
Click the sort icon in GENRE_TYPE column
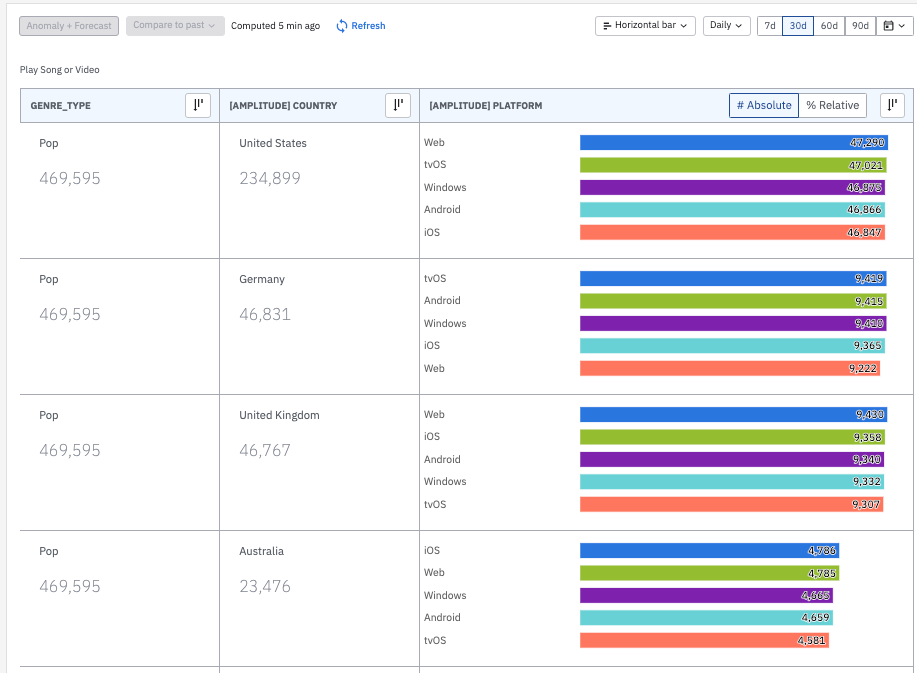click(x=197, y=105)
